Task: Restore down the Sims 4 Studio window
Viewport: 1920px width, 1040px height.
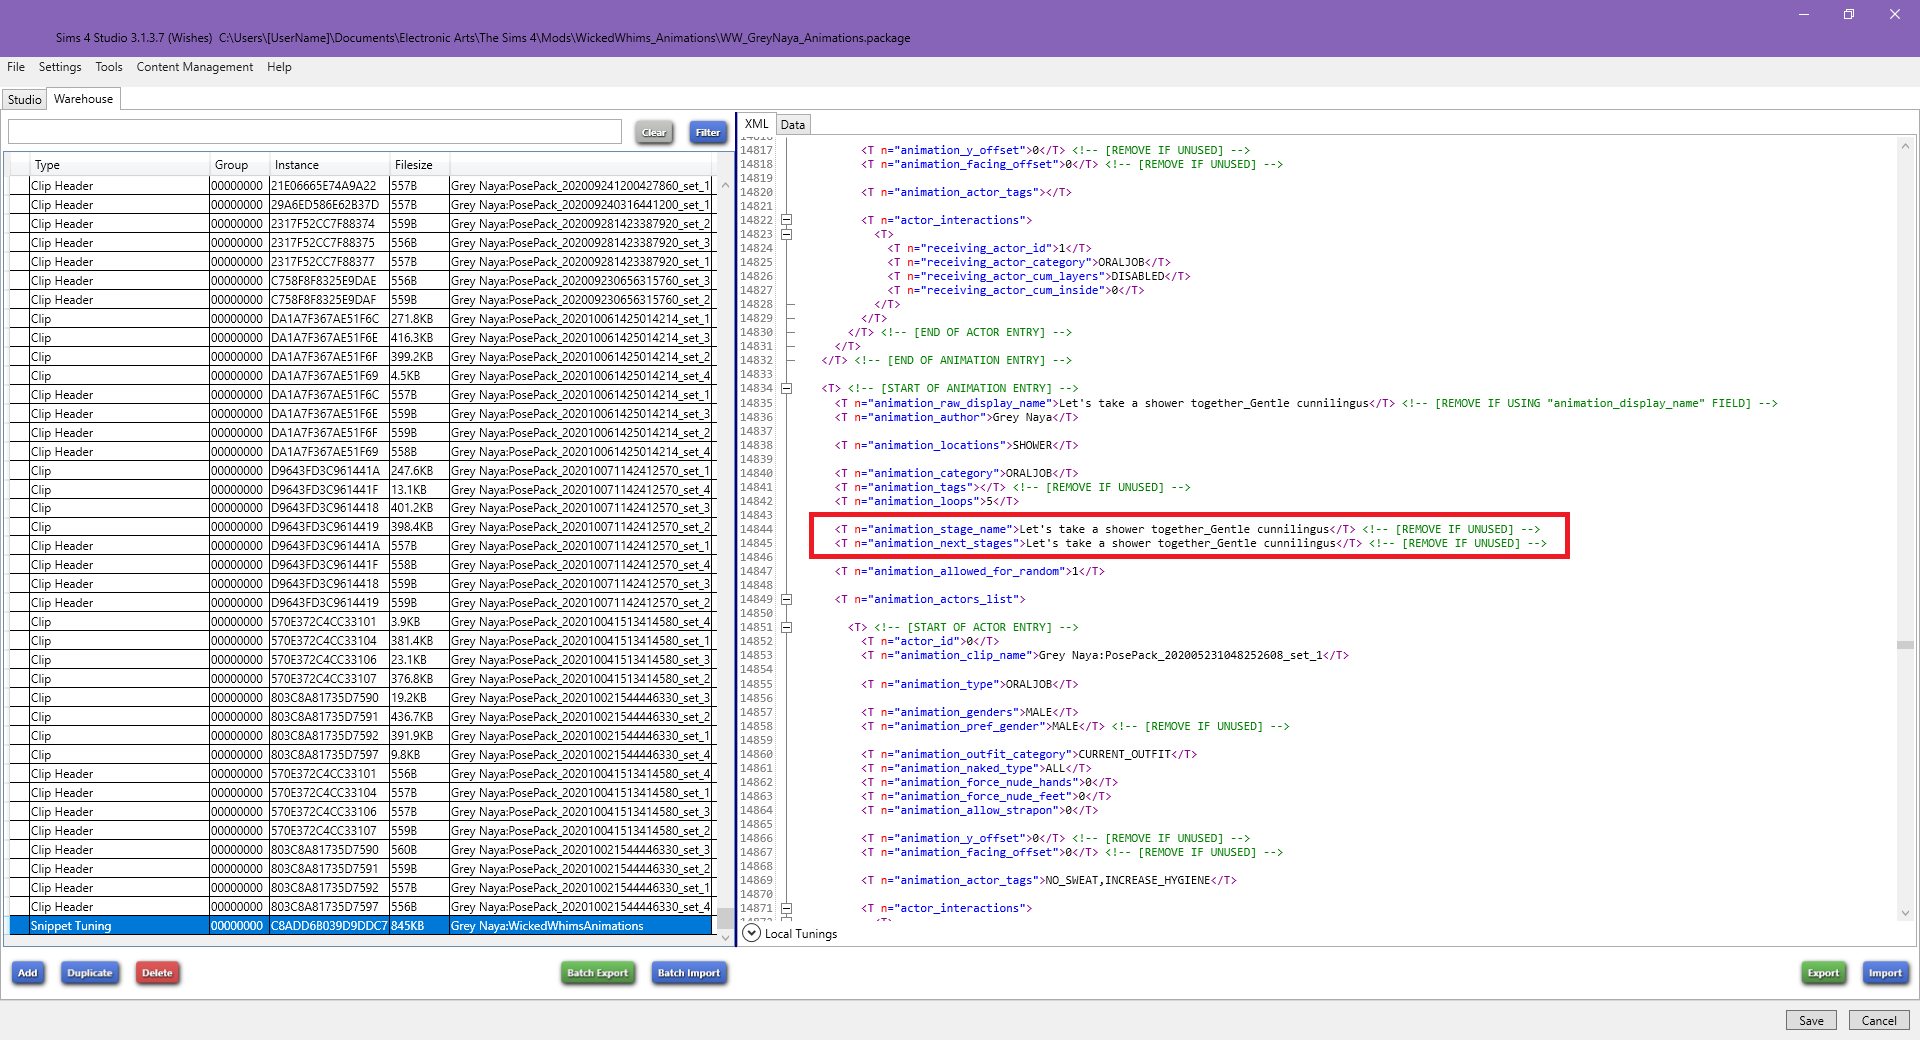Action: click(x=1848, y=15)
